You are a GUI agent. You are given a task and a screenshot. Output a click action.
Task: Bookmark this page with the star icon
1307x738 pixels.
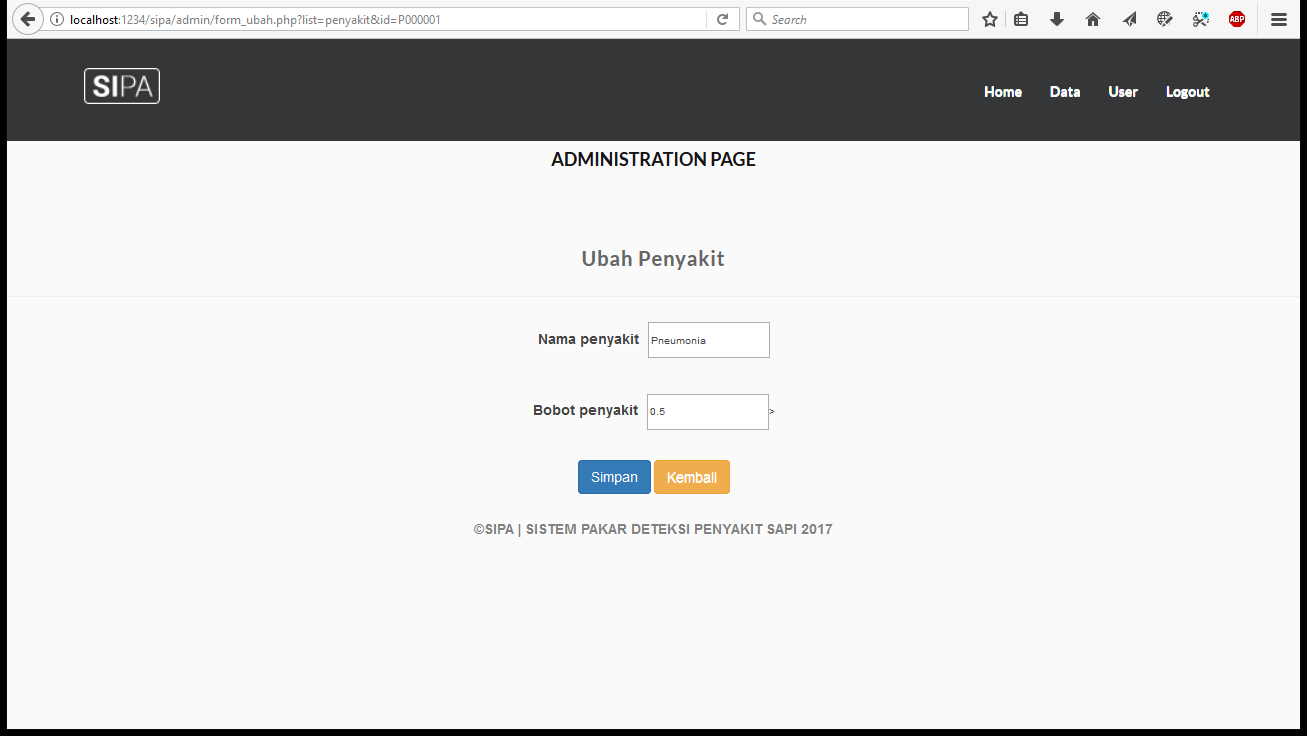coord(989,19)
